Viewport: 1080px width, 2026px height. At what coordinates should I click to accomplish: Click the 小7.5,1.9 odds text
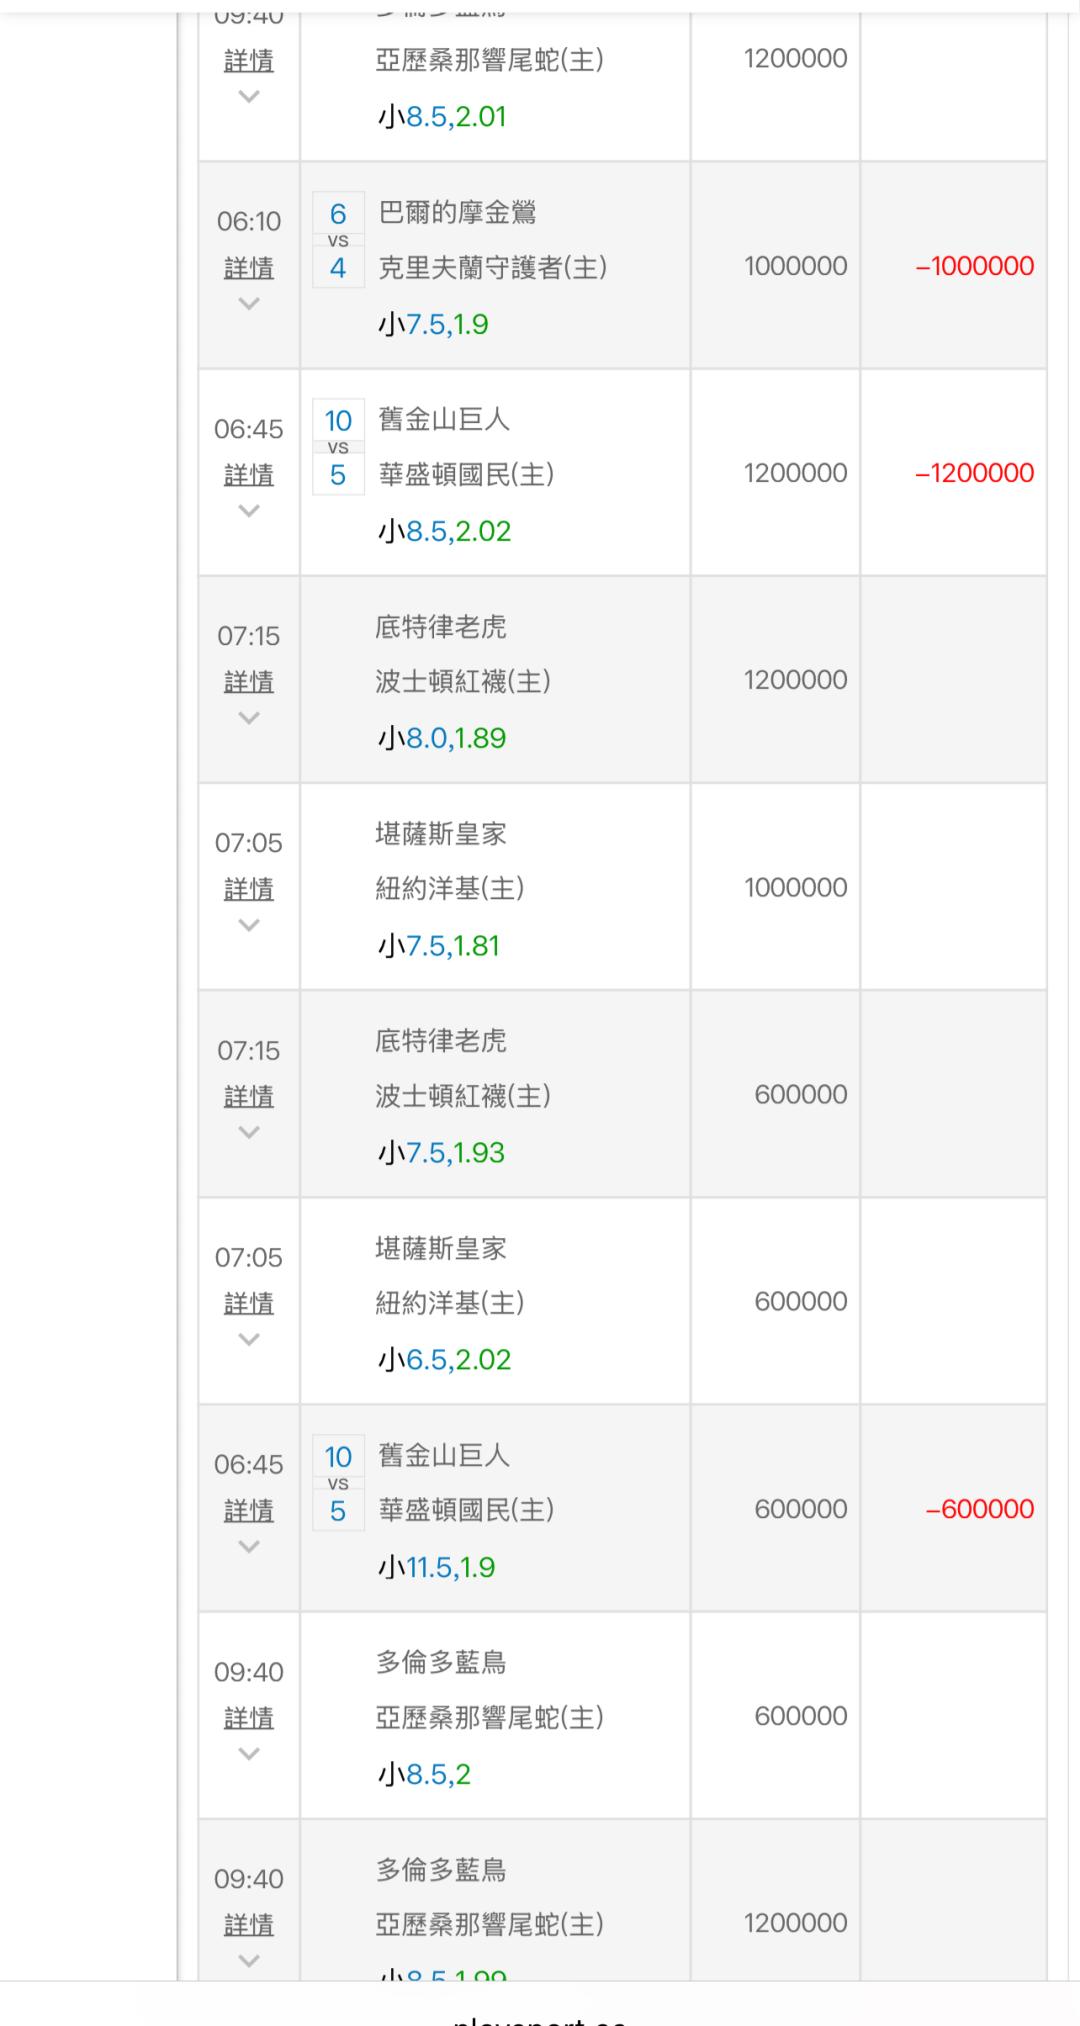433,324
